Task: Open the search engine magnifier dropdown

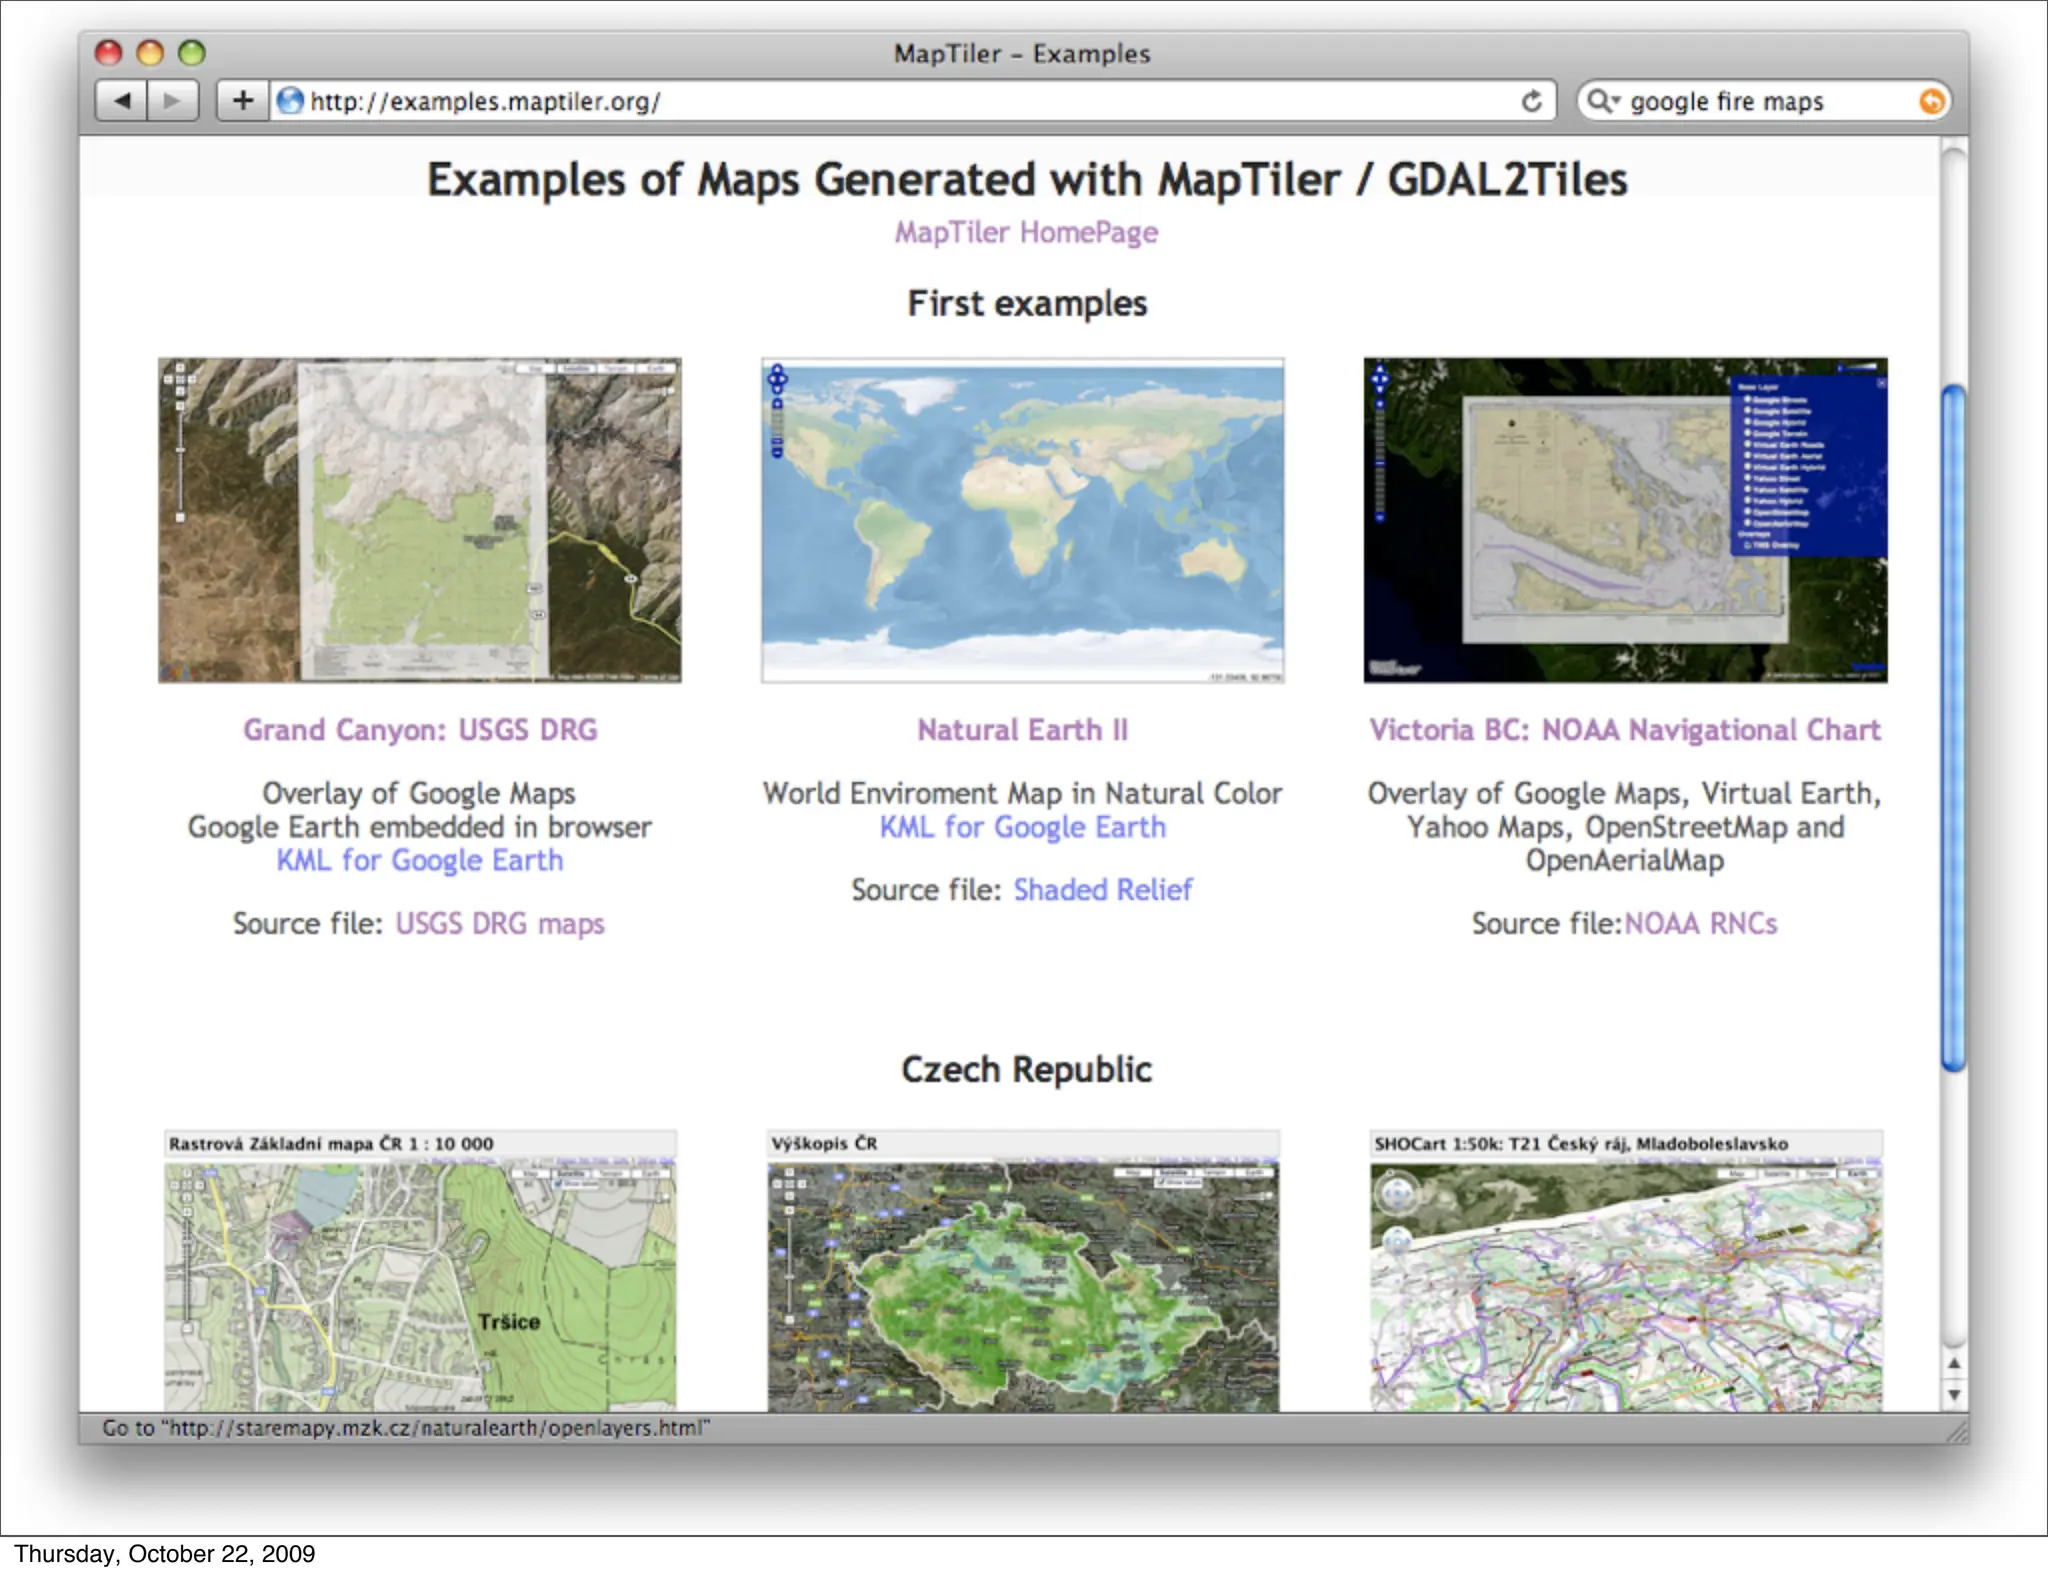Action: pos(1603,101)
